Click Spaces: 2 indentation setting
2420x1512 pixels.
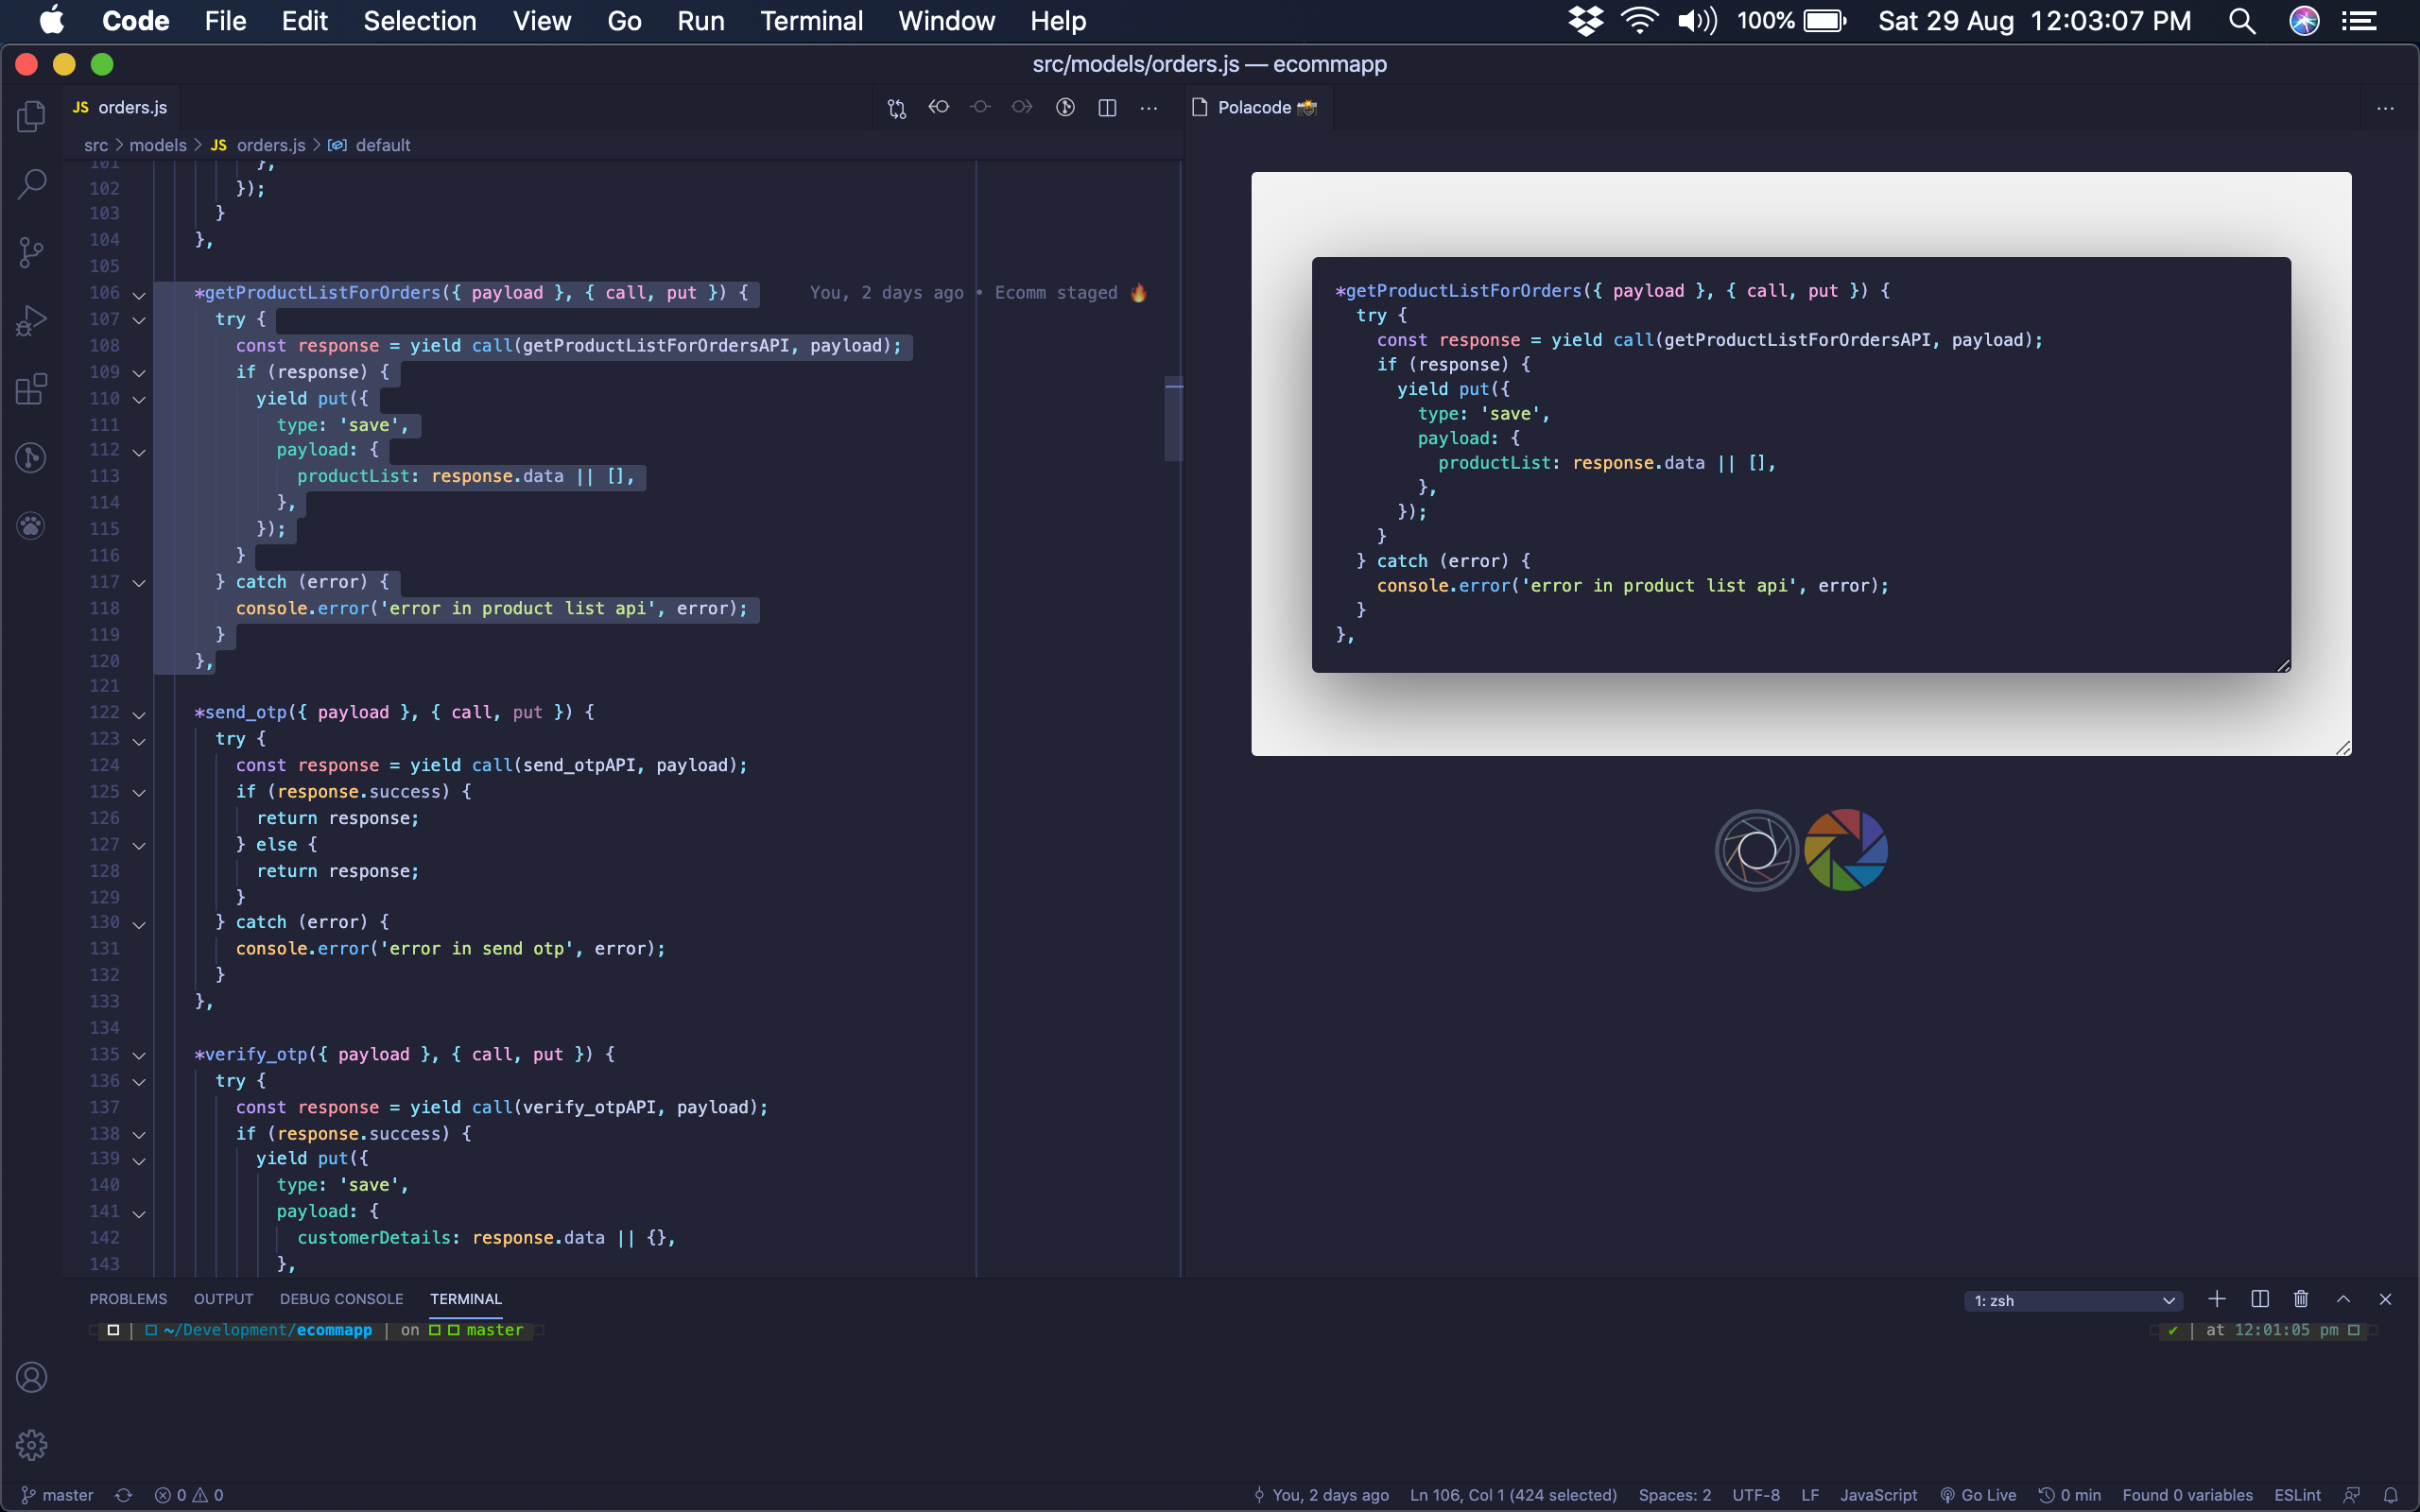pos(1674,1495)
